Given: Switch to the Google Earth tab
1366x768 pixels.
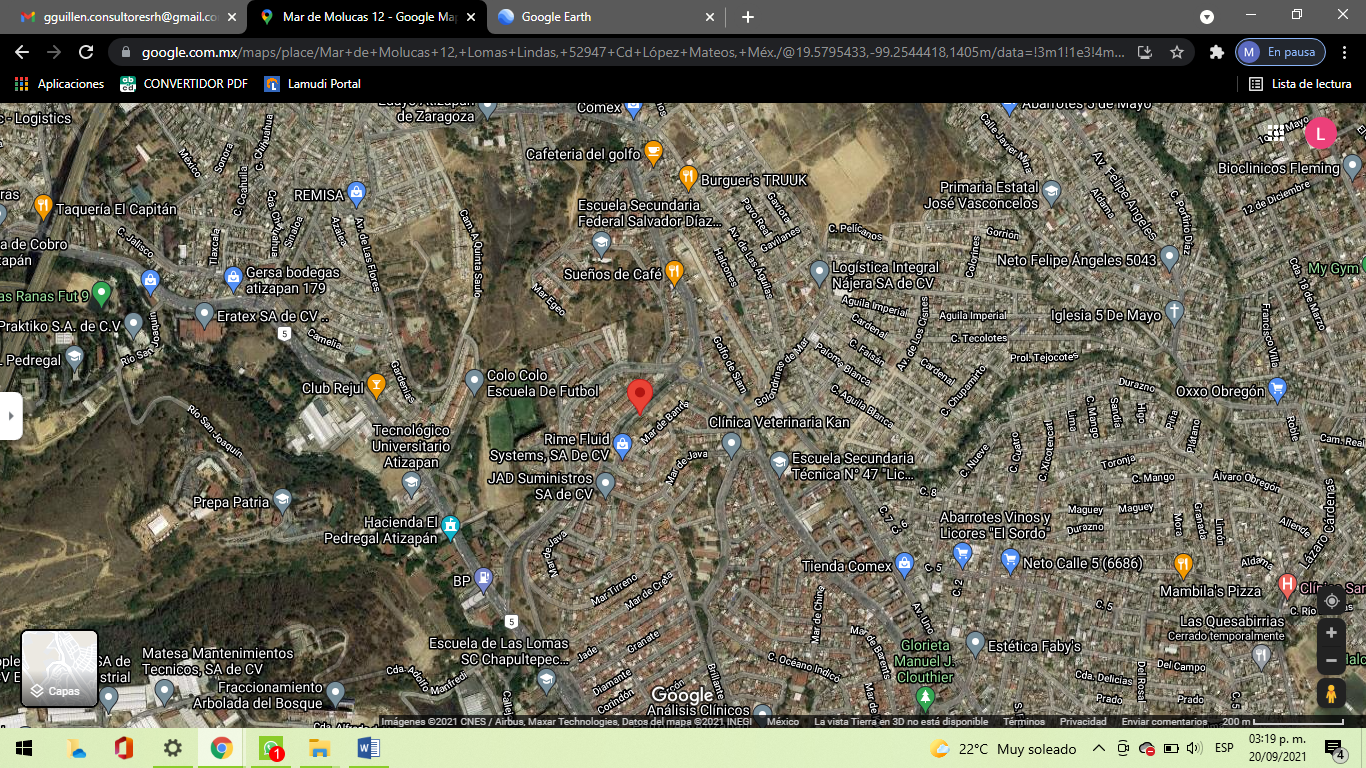Looking at the screenshot, I should tap(604, 17).
